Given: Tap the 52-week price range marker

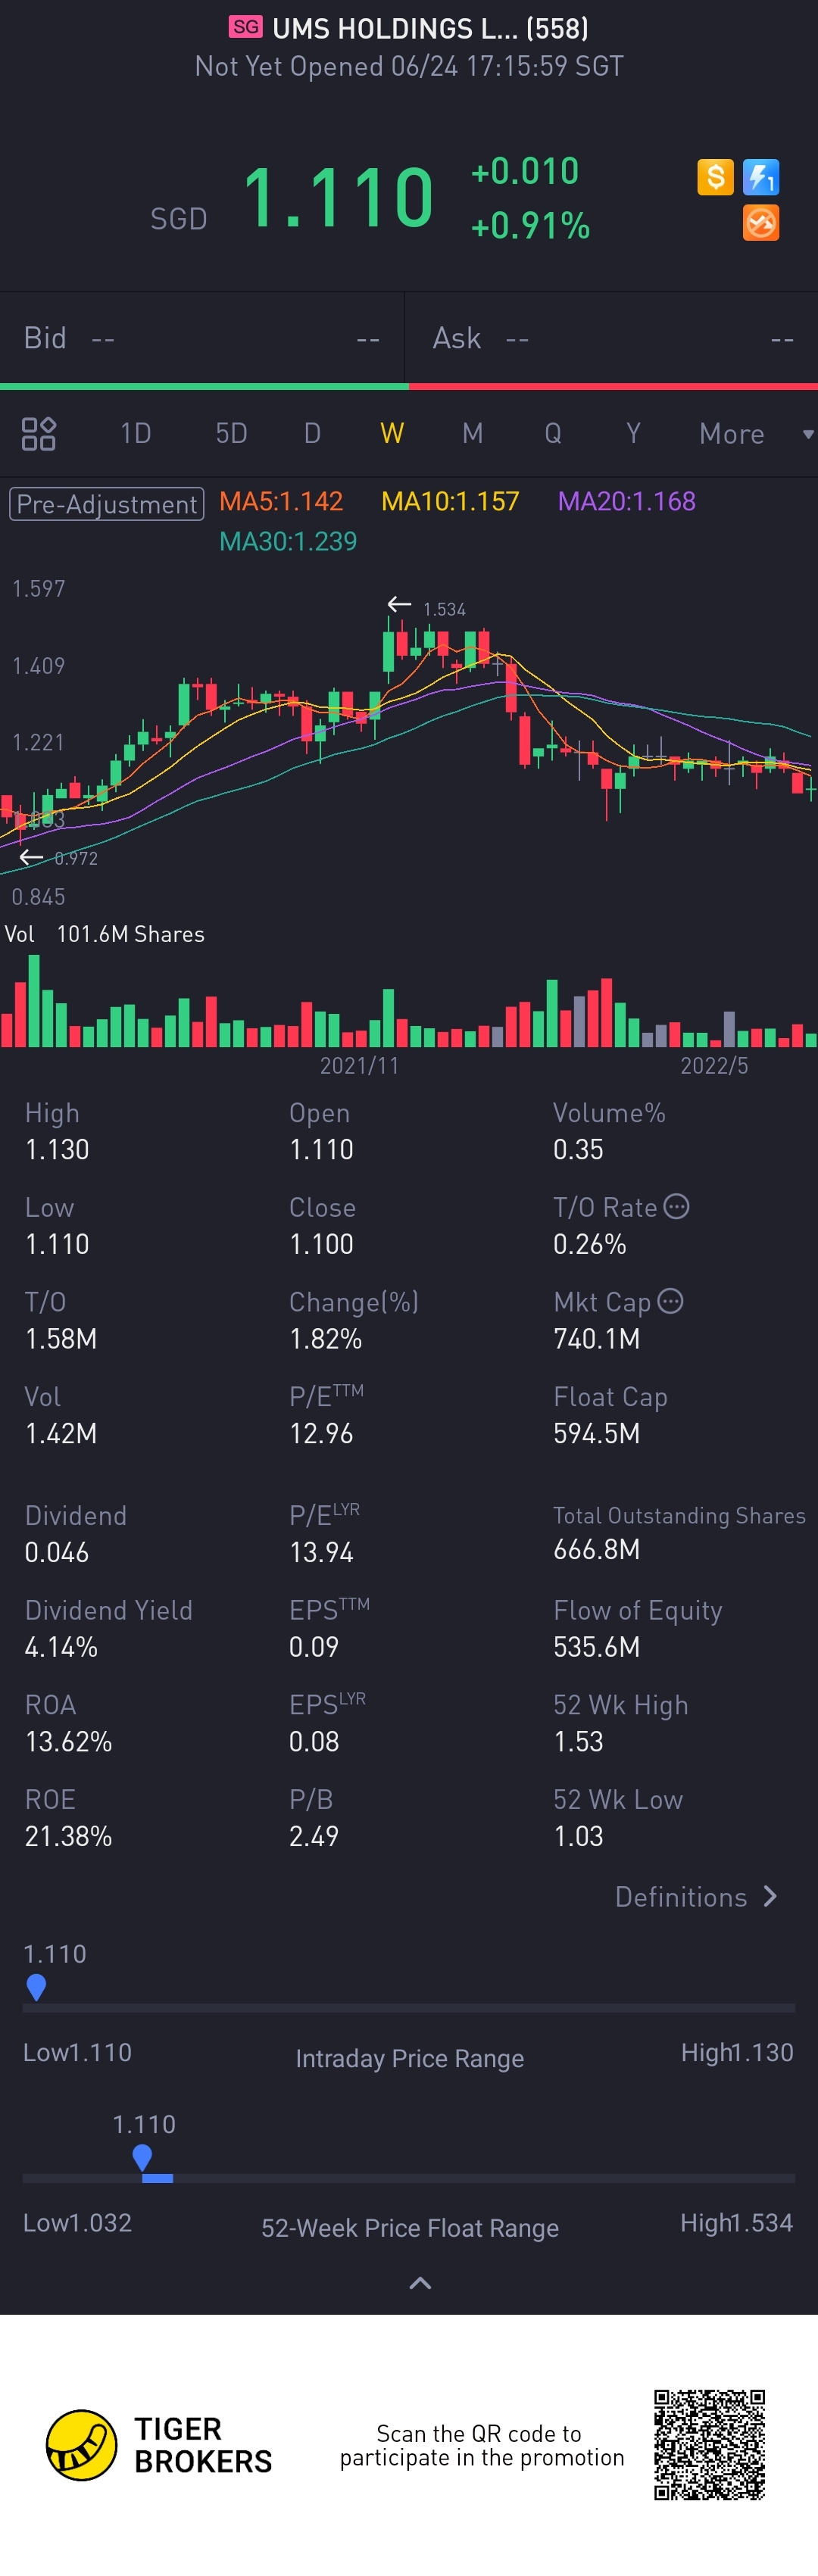Looking at the screenshot, I should tap(142, 2157).
